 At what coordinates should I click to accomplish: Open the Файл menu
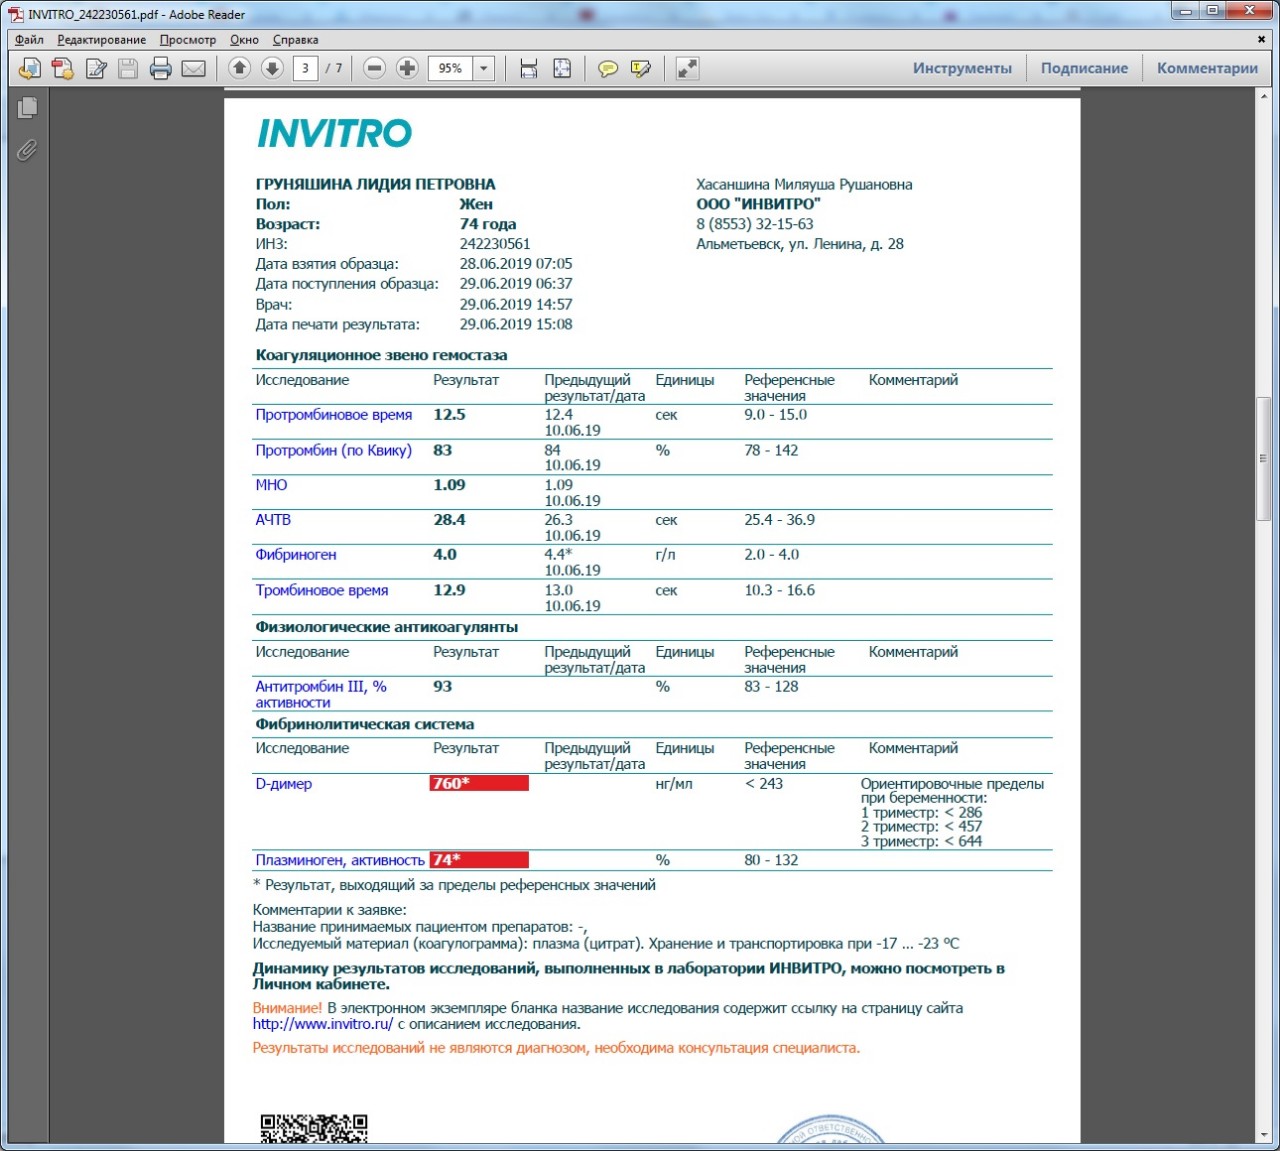click(x=29, y=40)
